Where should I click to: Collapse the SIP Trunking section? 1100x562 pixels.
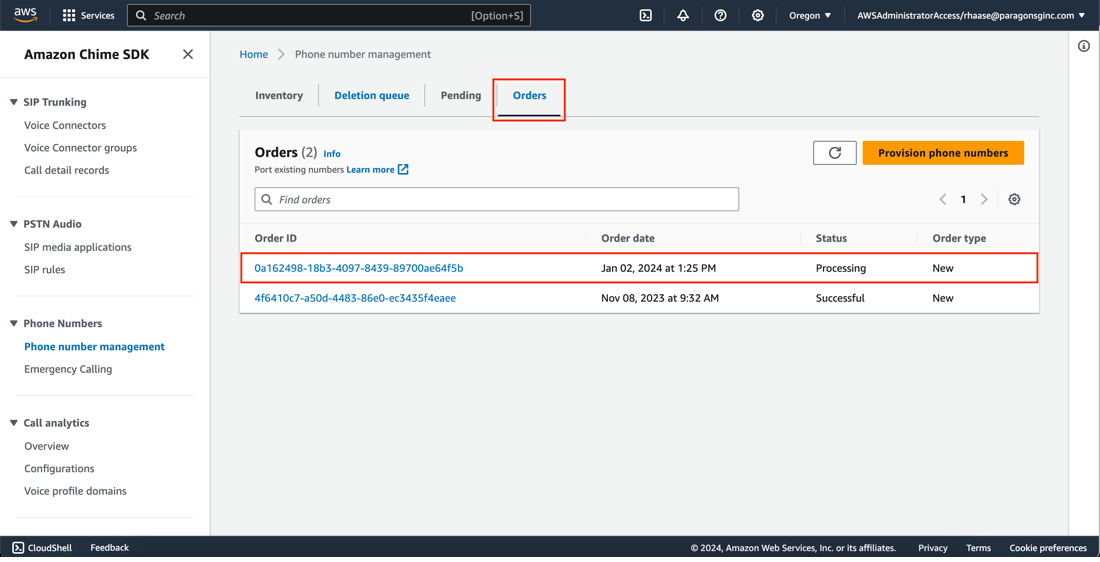pyautogui.click(x=13, y=102)
